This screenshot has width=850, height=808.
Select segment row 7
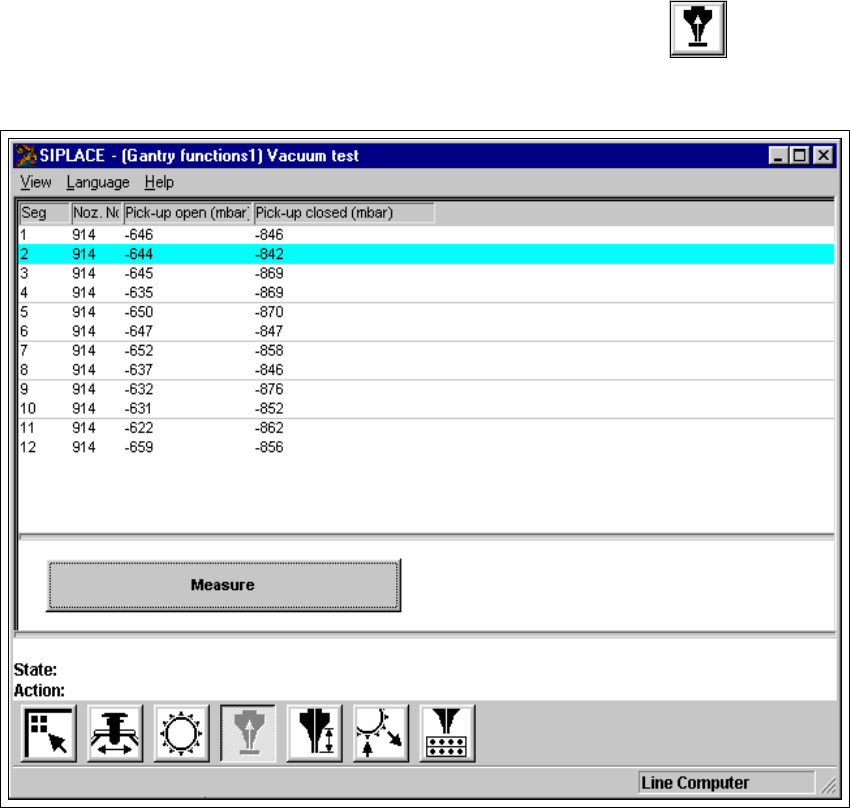426,351
